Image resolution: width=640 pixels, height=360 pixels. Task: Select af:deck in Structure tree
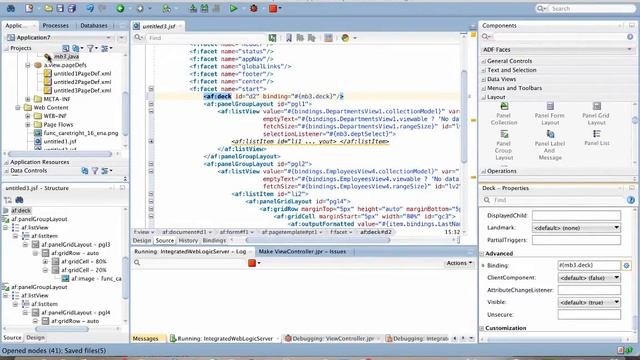[x=21, y=211]
